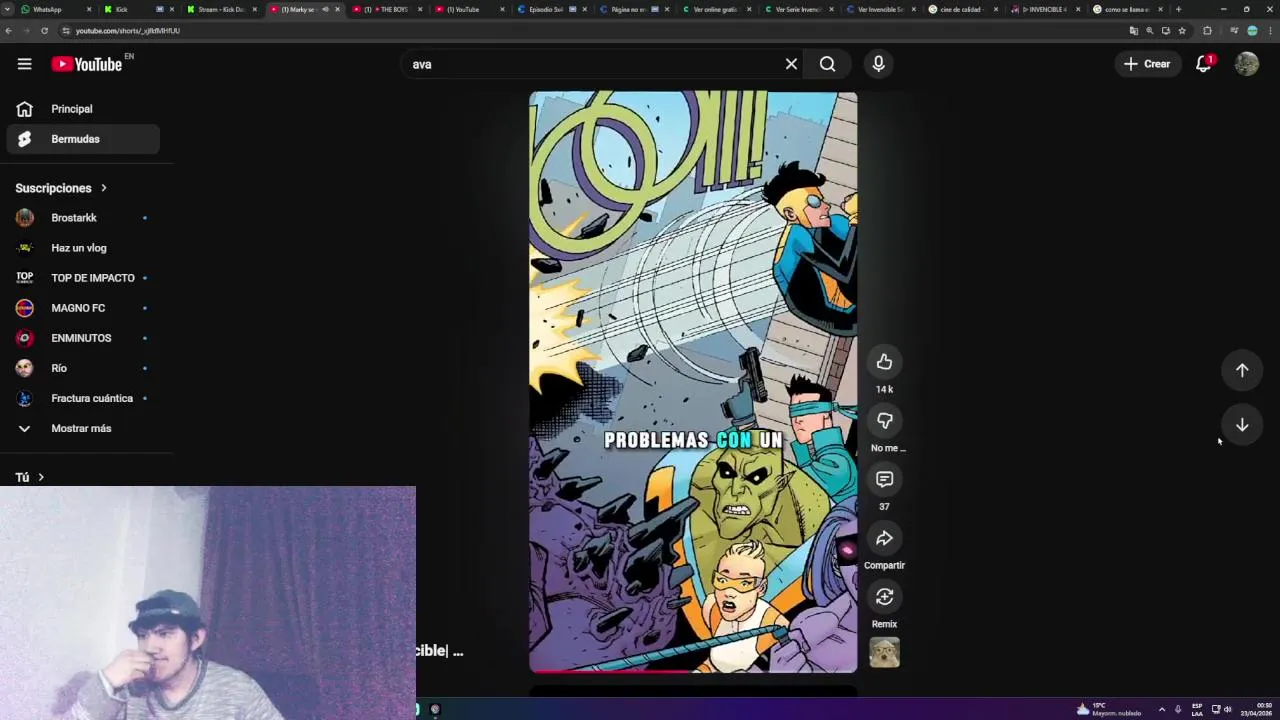Click the address bar URL
The width and height of the screenshot is (1280, 720).
128,31
